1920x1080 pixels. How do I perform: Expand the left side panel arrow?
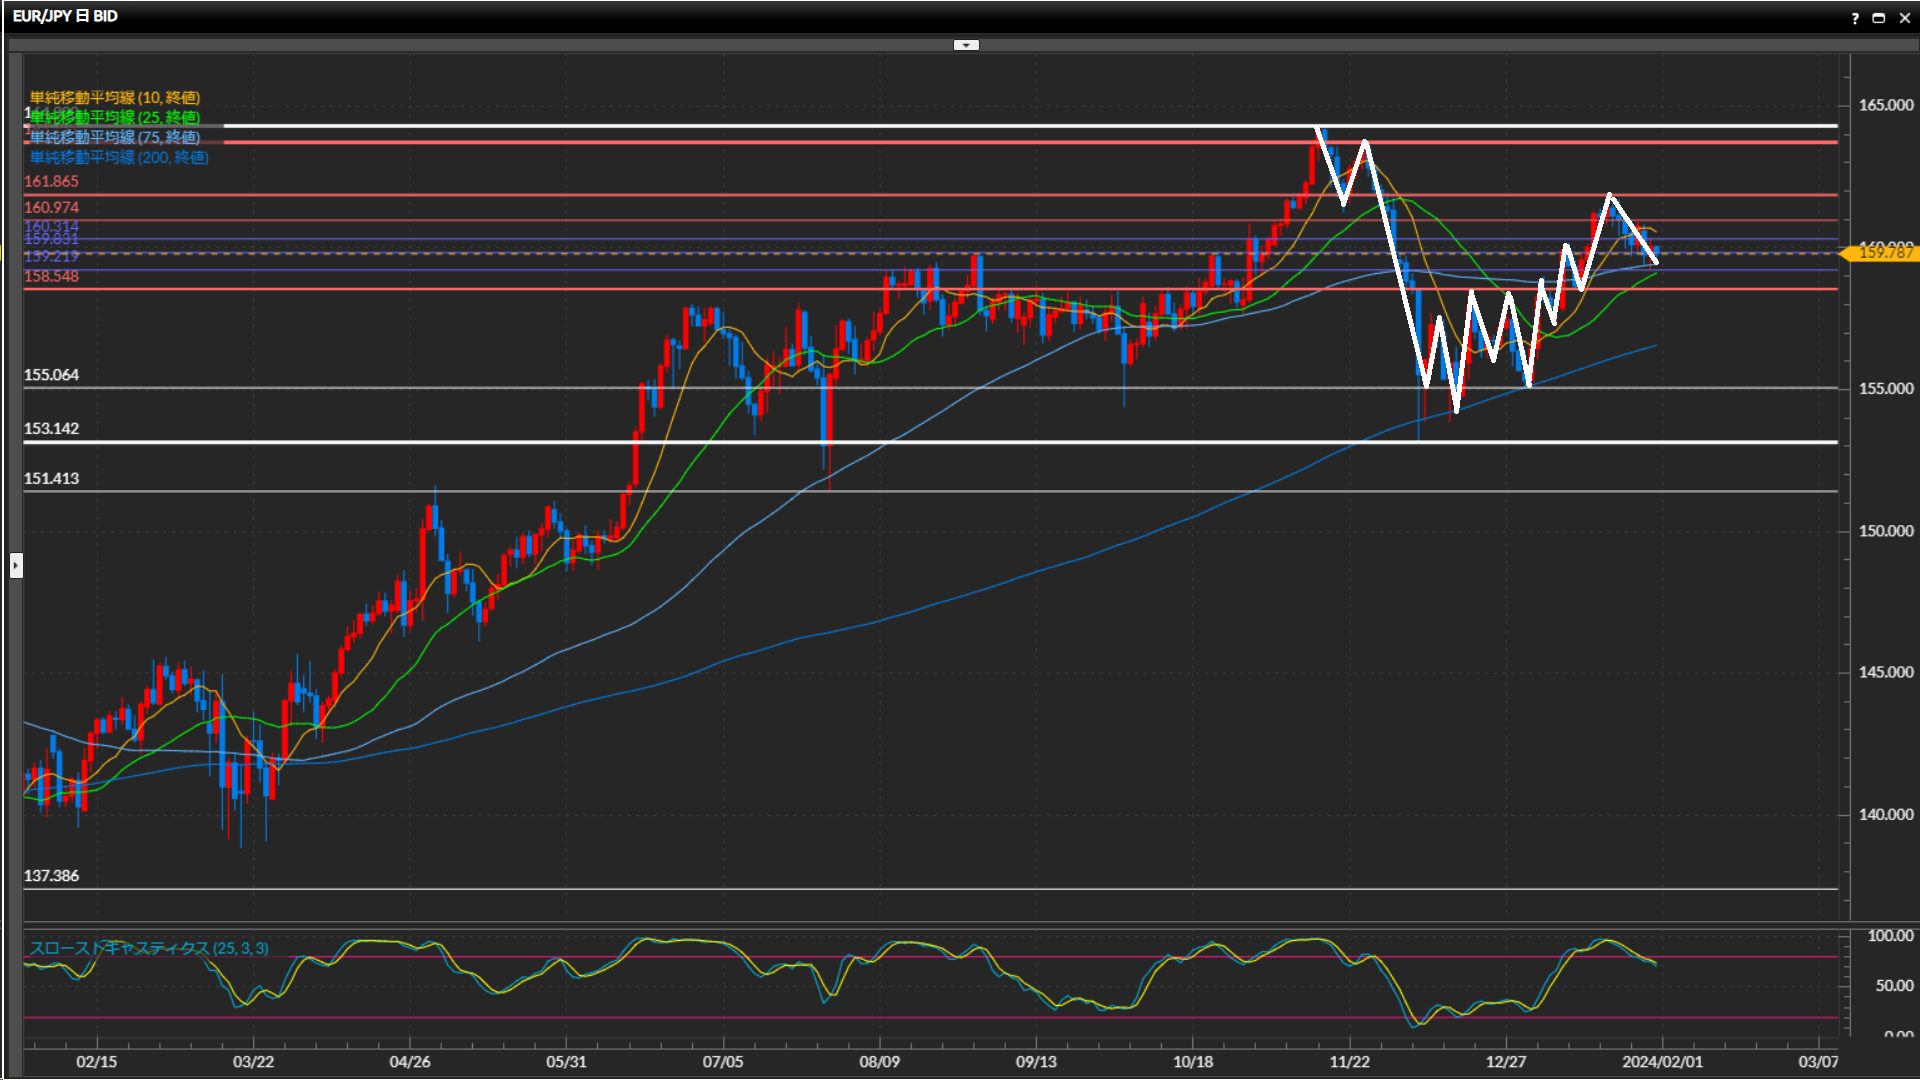coord(16,566)
